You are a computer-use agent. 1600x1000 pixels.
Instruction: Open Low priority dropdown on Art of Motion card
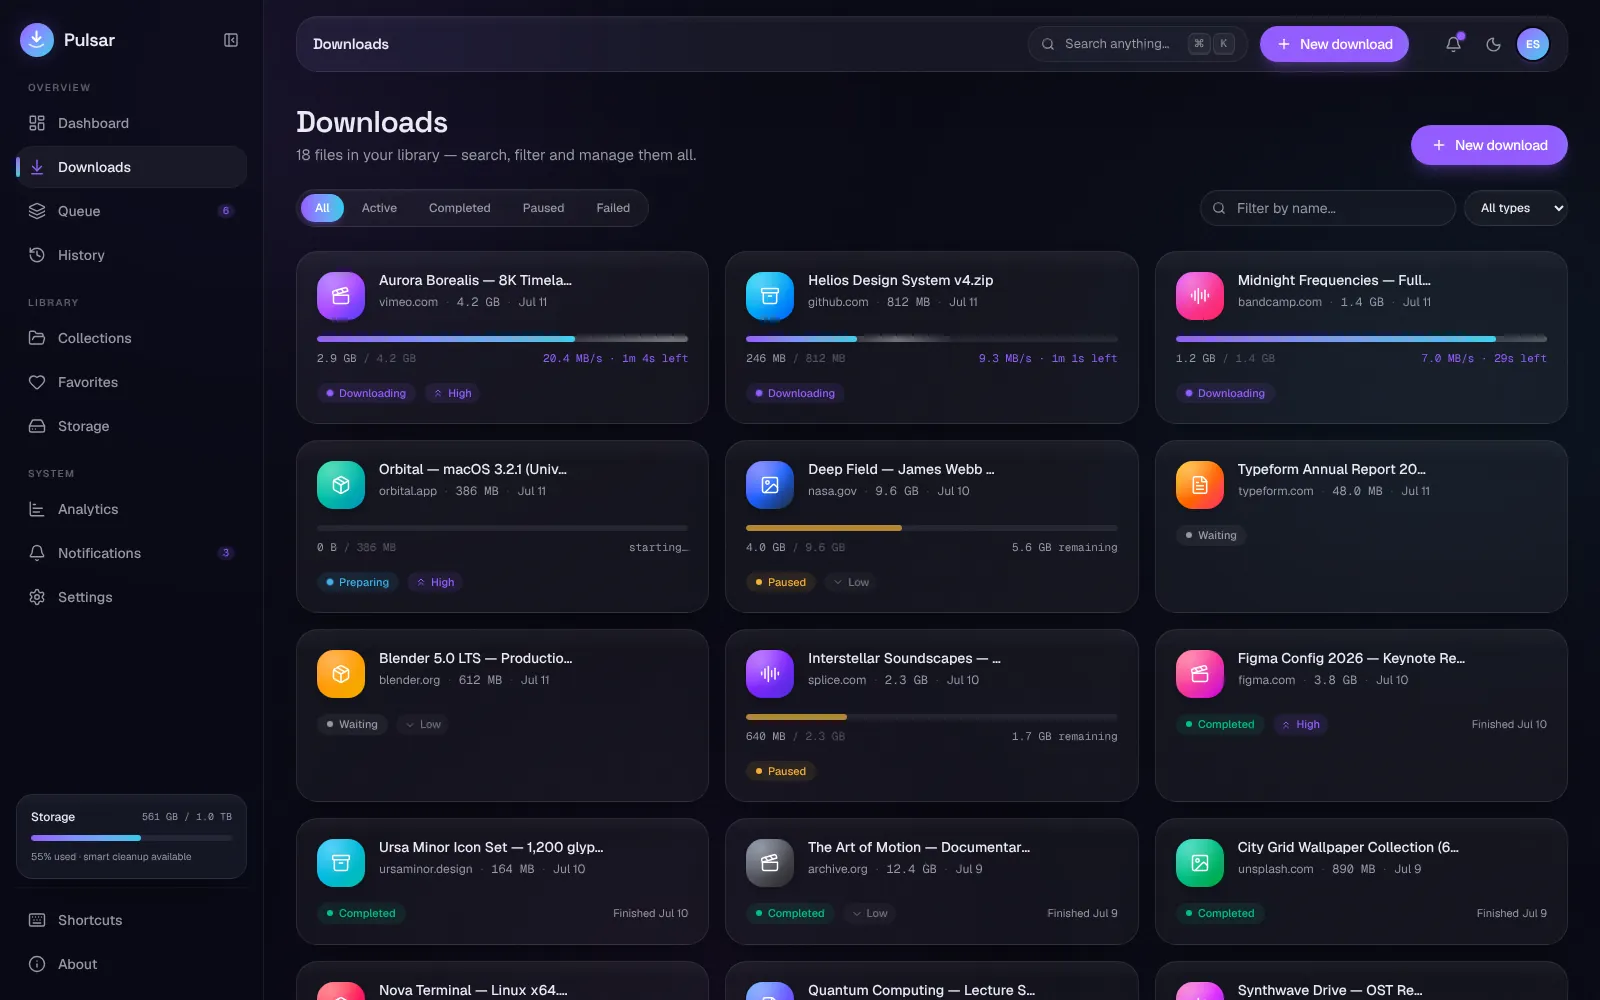pos(868,913)
